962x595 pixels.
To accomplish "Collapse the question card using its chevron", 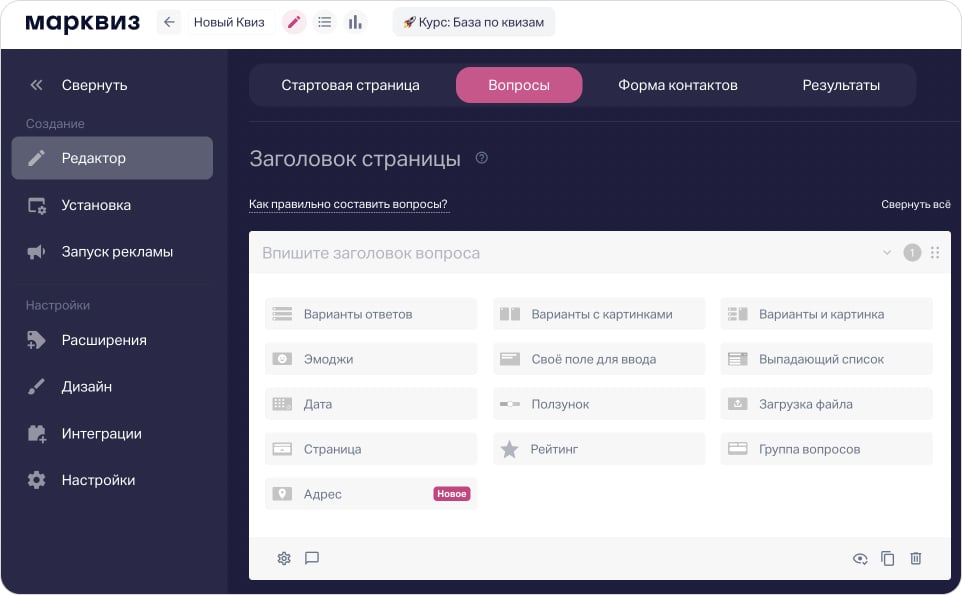I will [x=884, y=253].
